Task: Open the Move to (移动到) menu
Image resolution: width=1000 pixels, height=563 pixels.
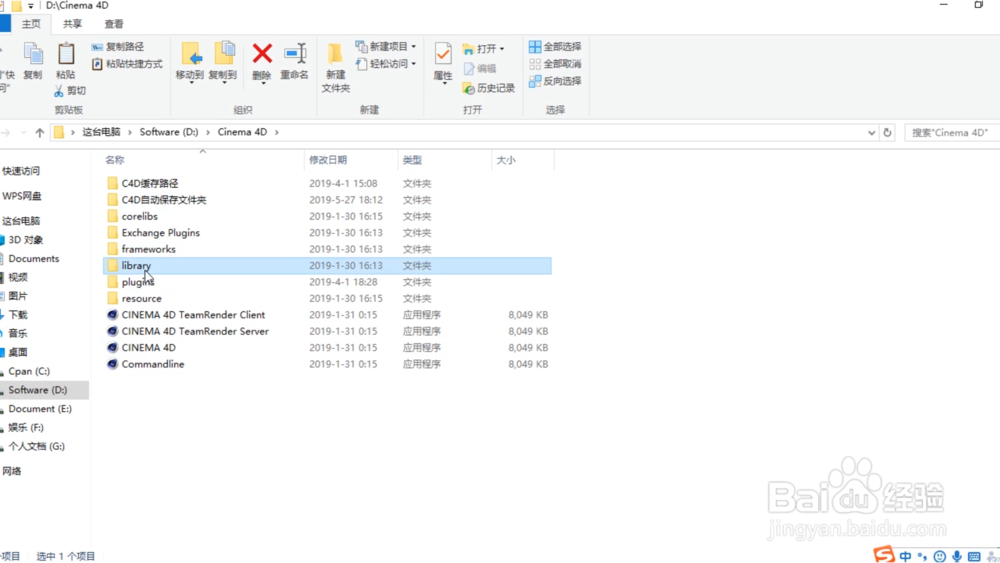Action: tap(190, 62)
